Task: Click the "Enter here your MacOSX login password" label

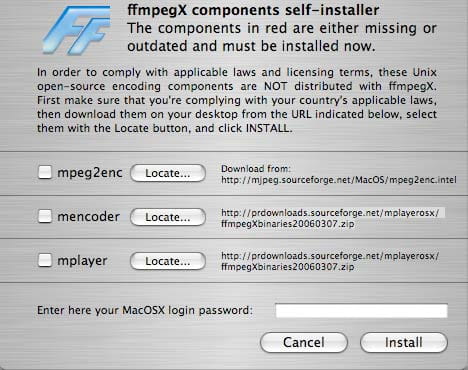Action: pyautogui.click(x=145, y=310)
